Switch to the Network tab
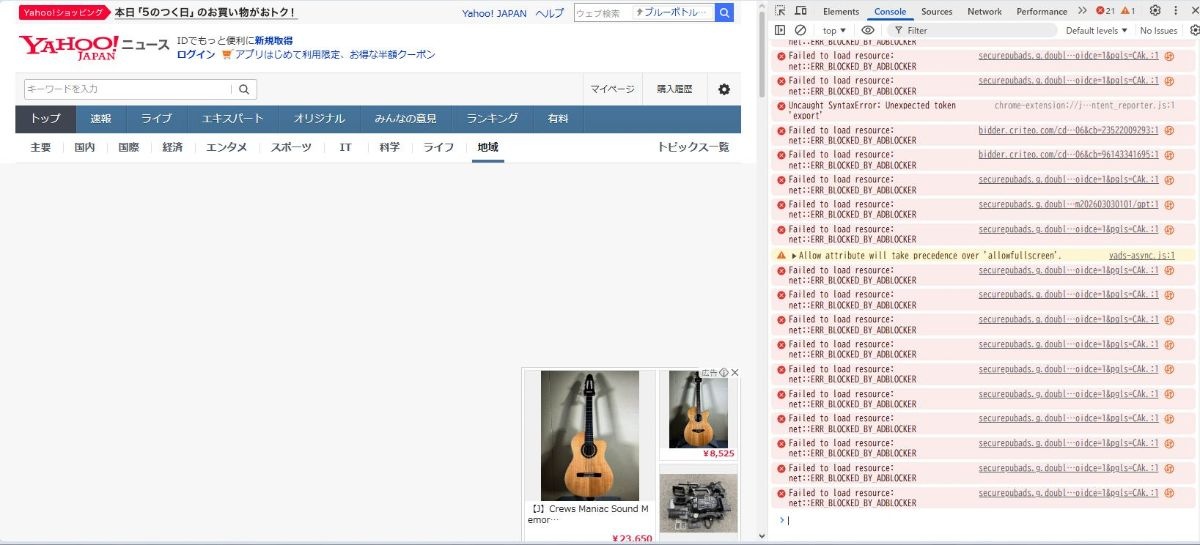This screenshot has height=545, width=1200. click(984, 11)
